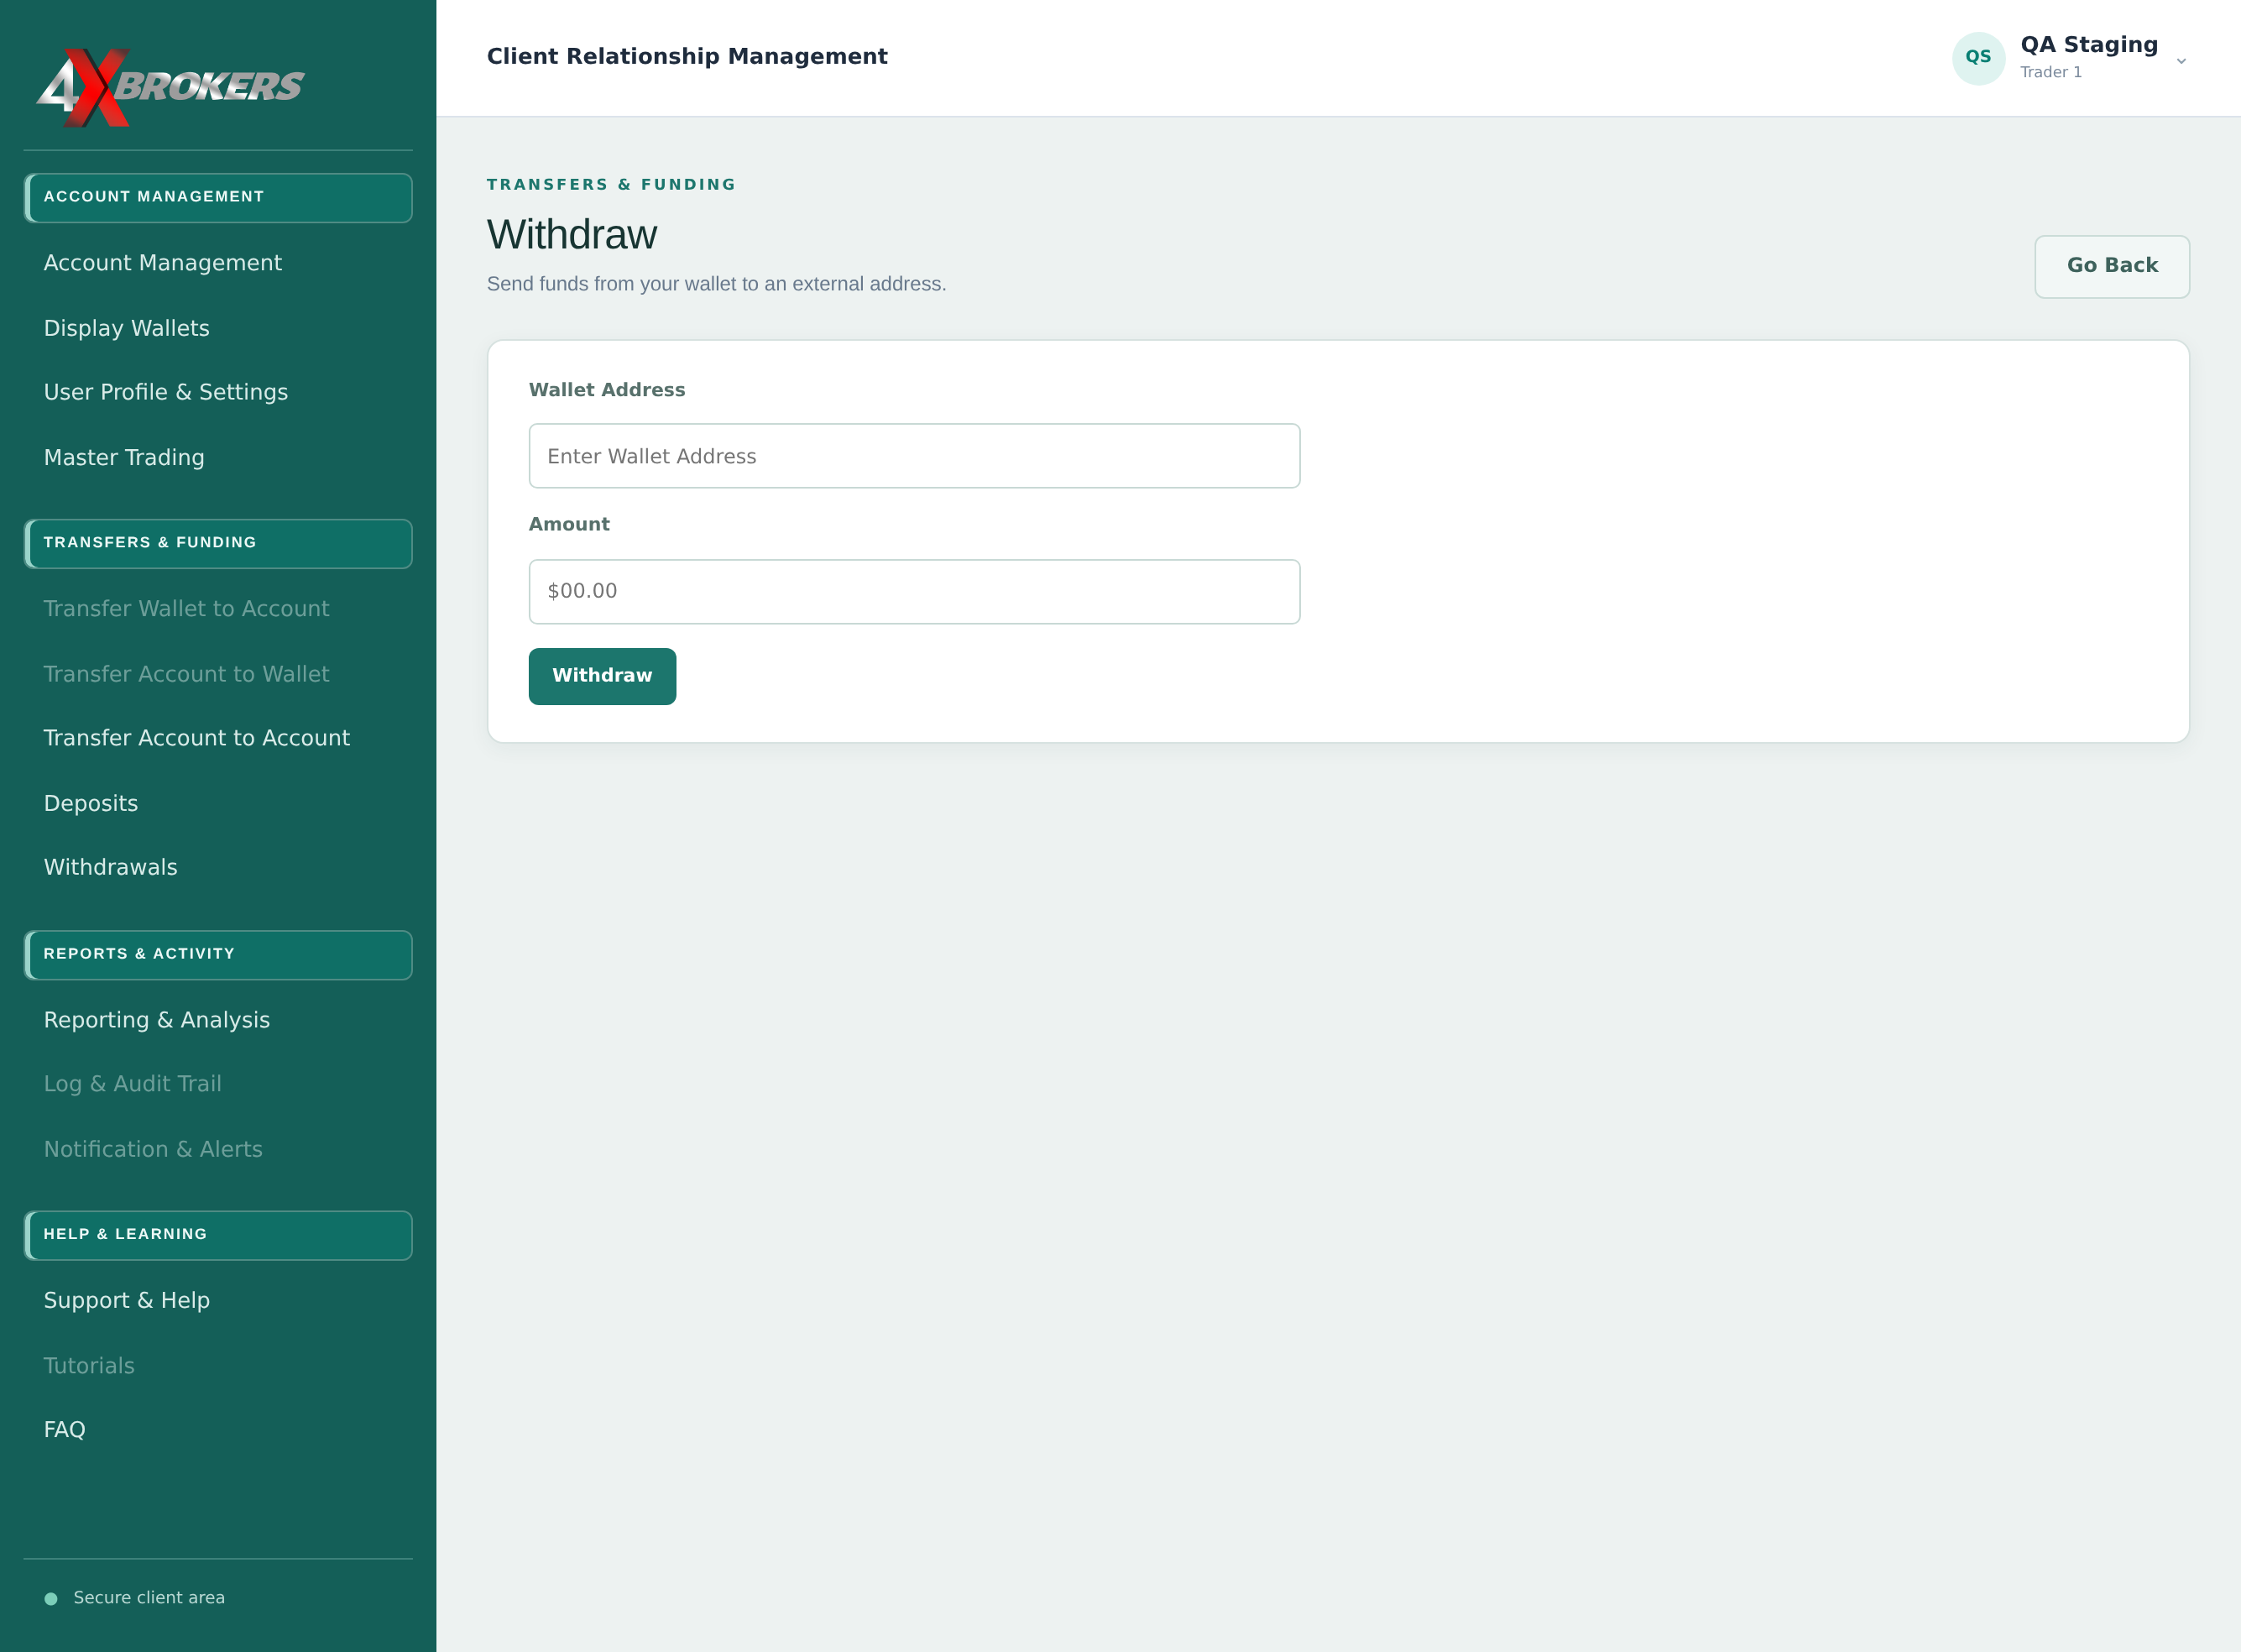Go to Display Wallets
Image resolution: width=2241 pixels, height=1652 pixels.
127,328
